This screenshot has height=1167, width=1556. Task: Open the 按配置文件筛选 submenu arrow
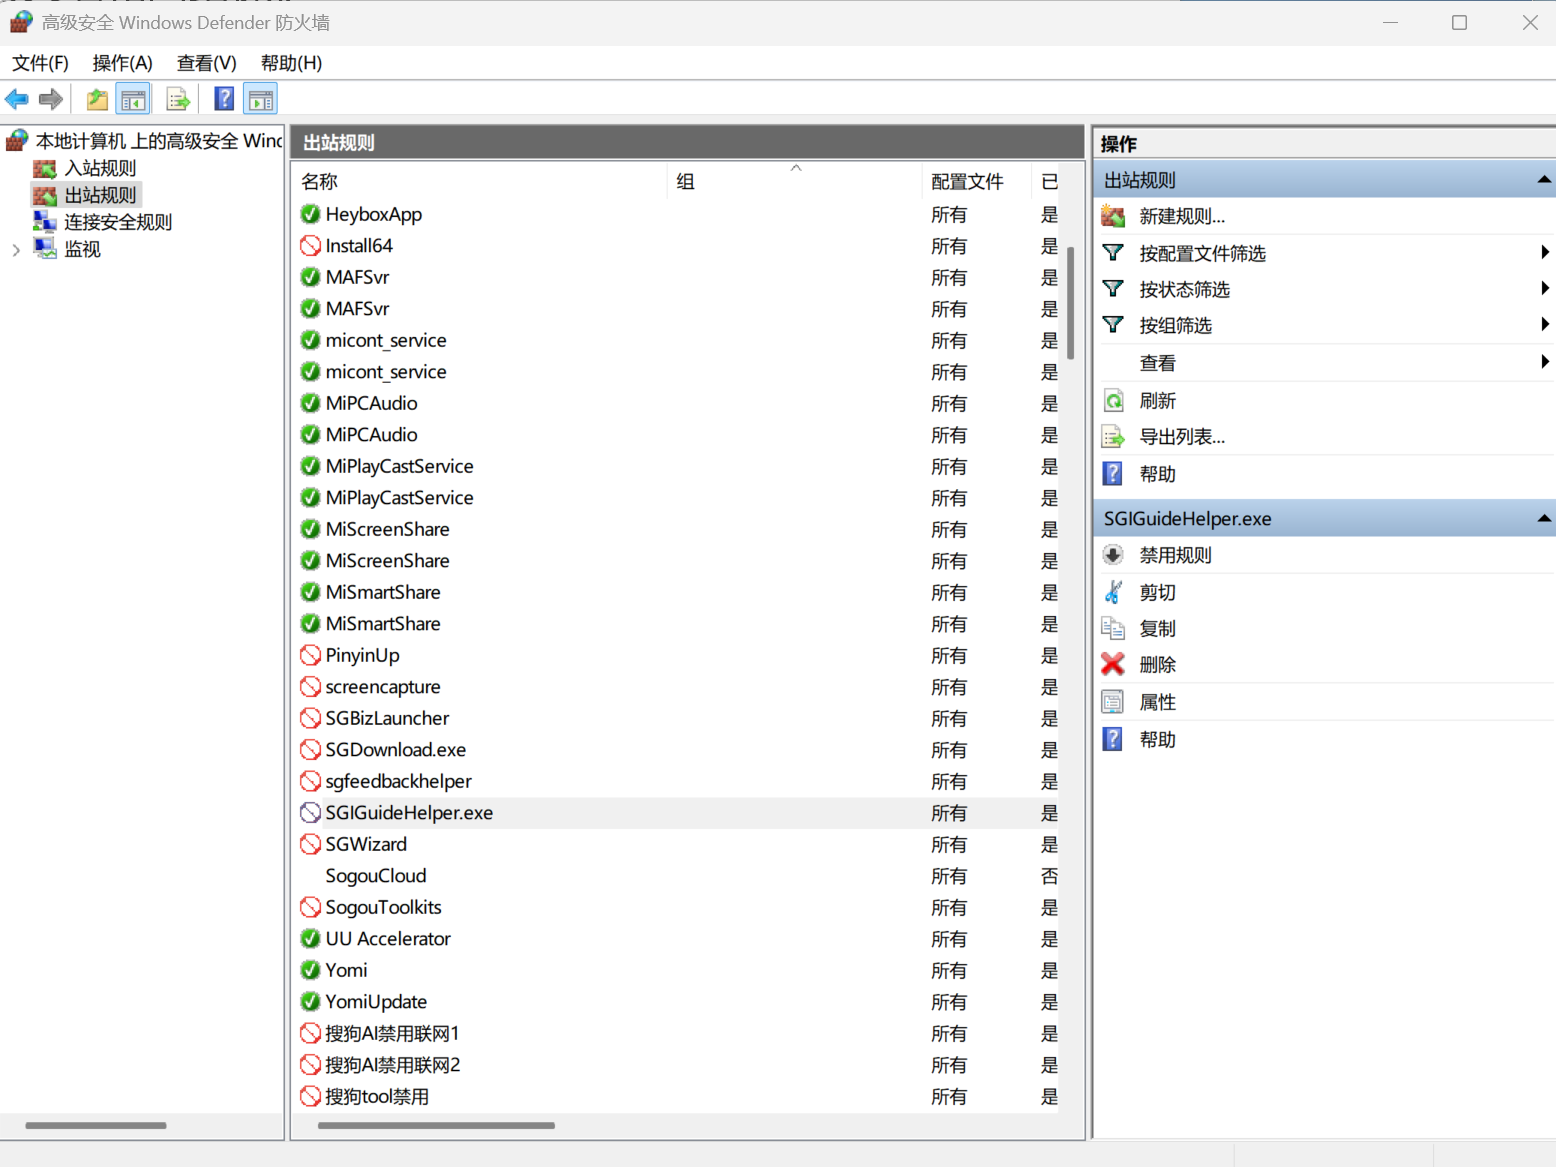tap(1545, 253)
